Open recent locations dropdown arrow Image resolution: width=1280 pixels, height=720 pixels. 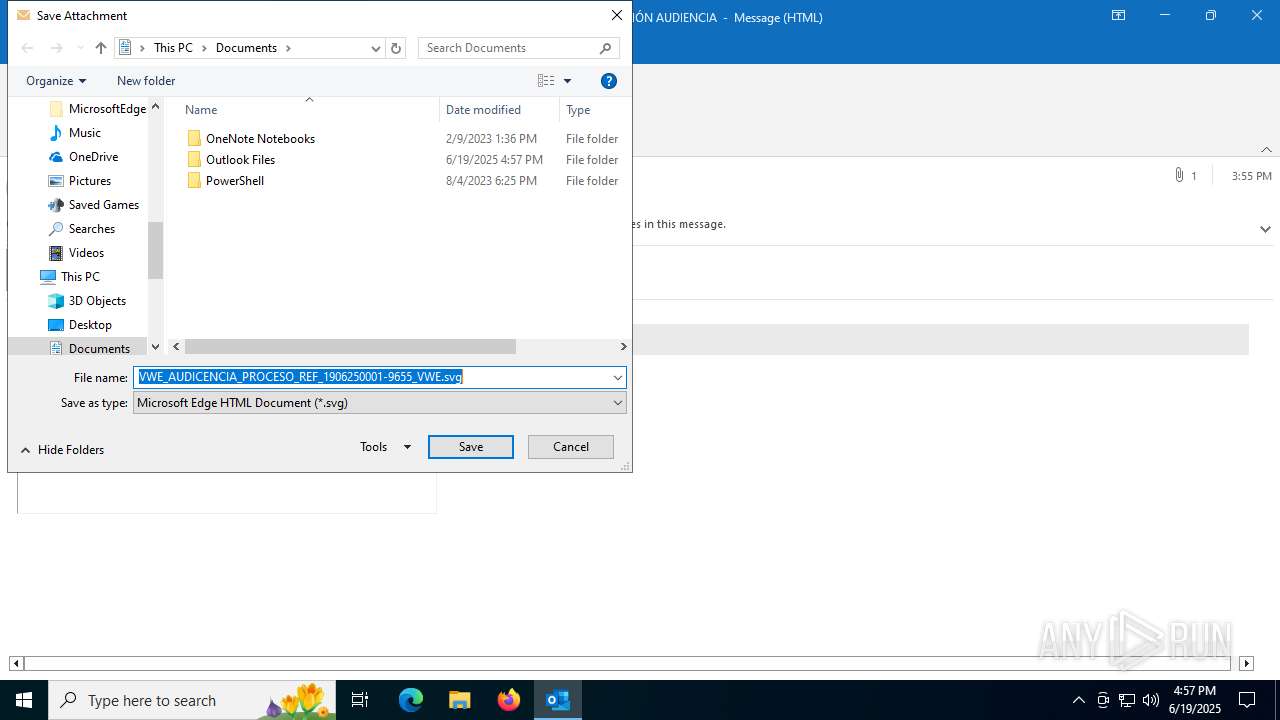[80, 48]
